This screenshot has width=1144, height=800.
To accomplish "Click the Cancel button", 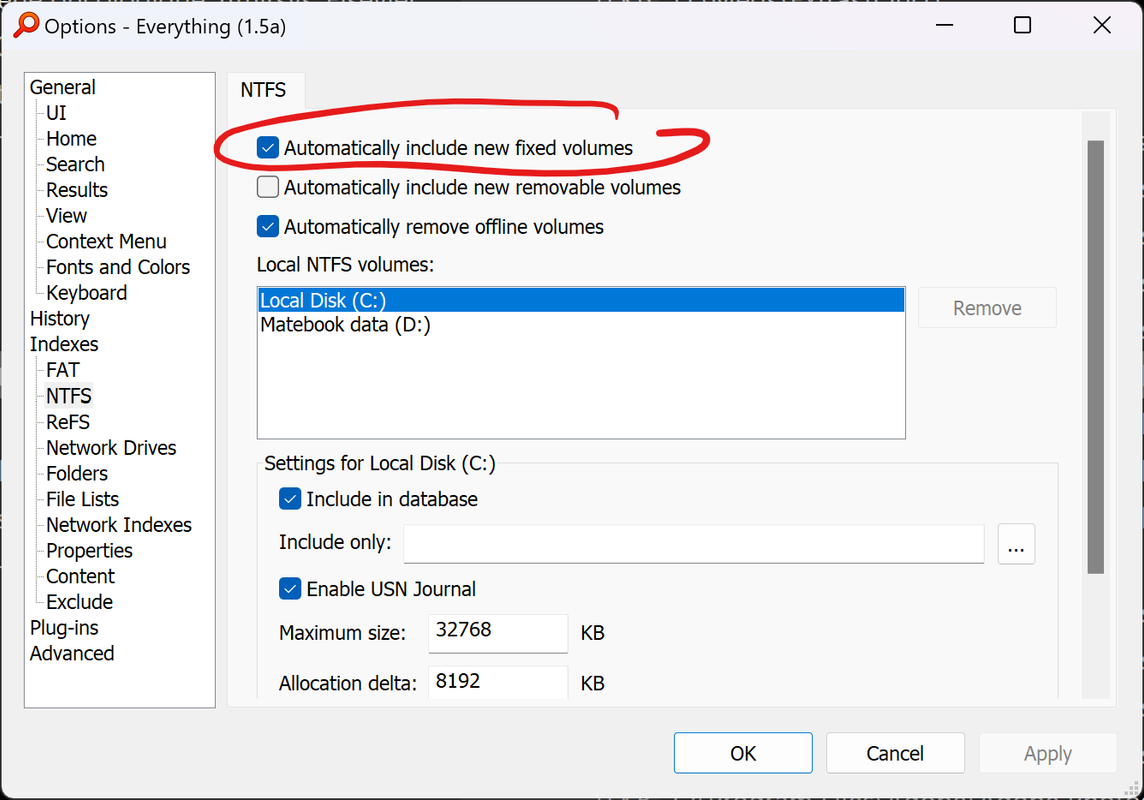I will [895, 753].
